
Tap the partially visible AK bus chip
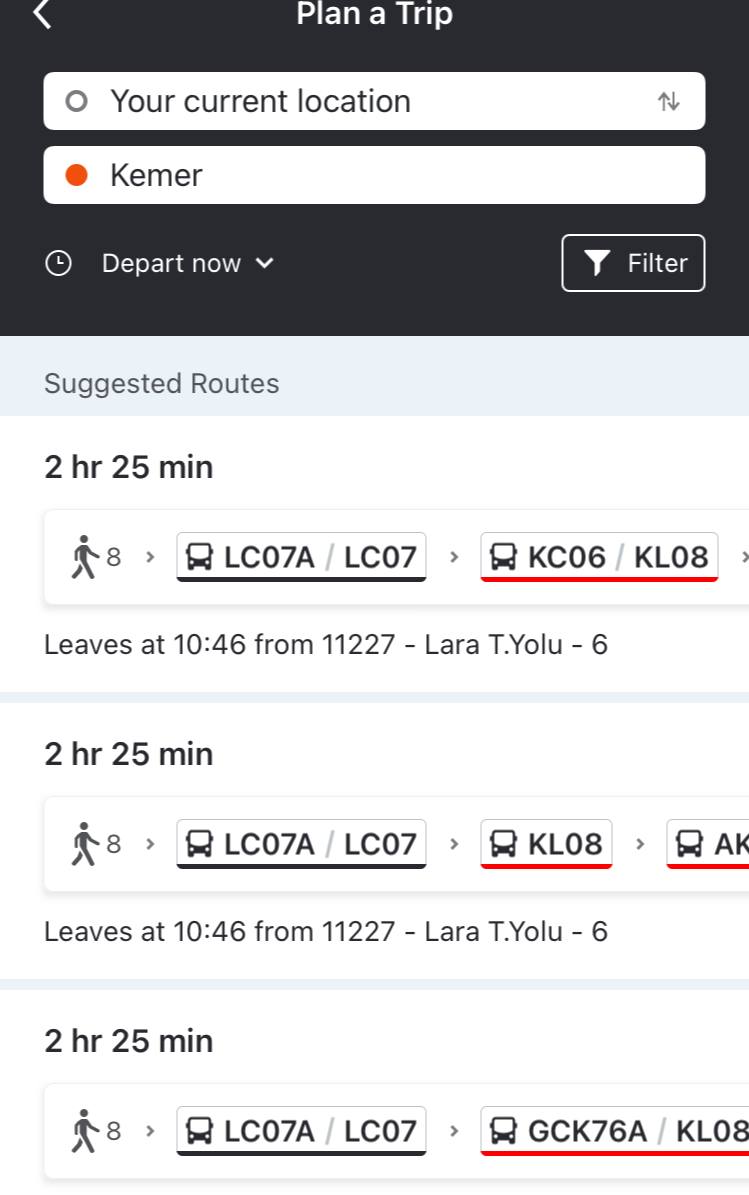[x=708, y=844]
